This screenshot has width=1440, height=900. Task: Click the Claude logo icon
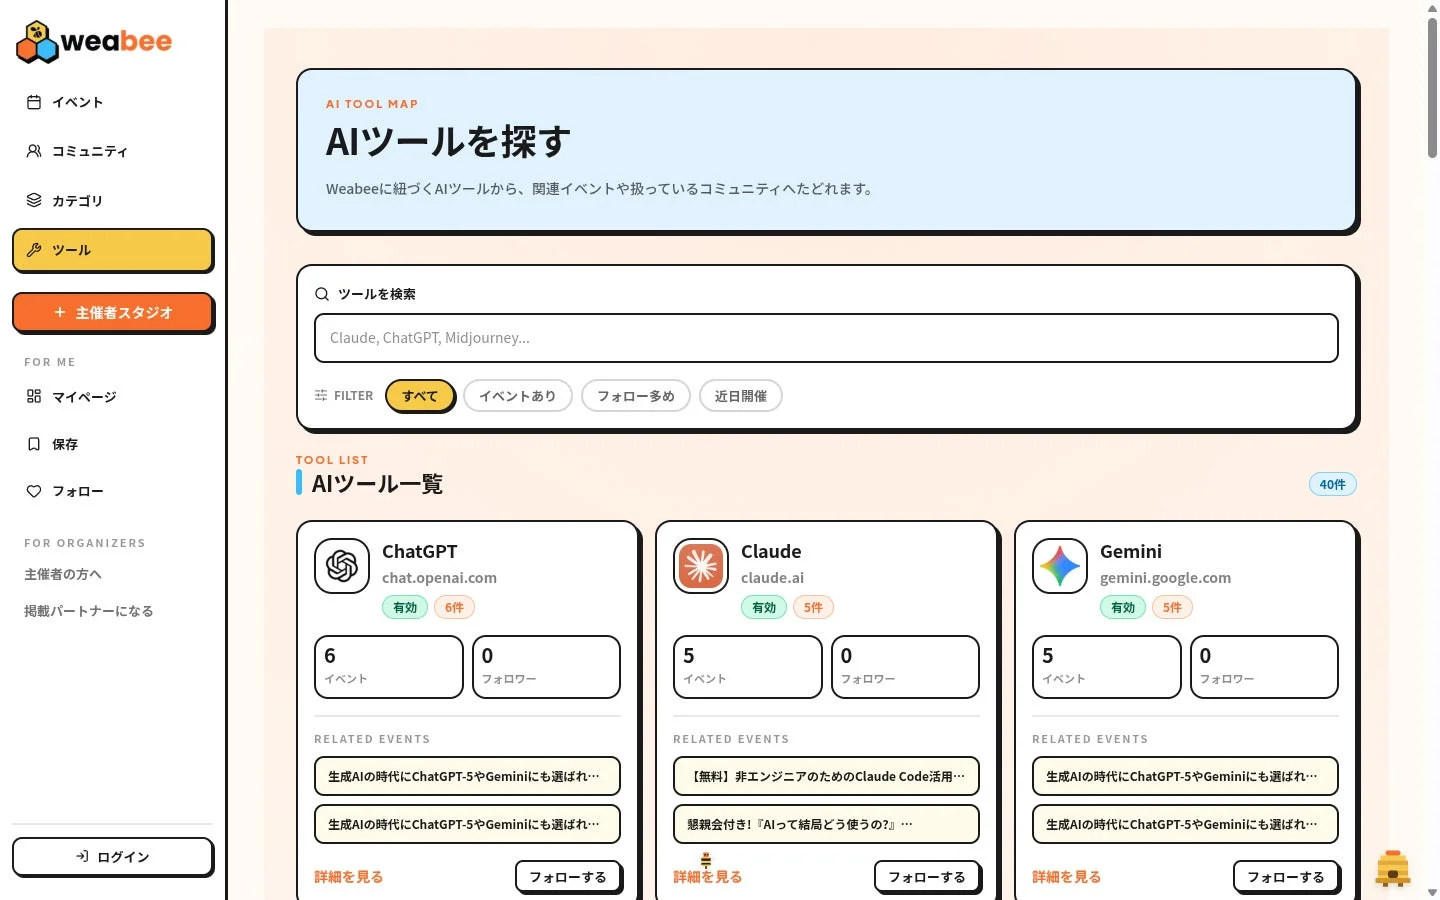(701, 566)
